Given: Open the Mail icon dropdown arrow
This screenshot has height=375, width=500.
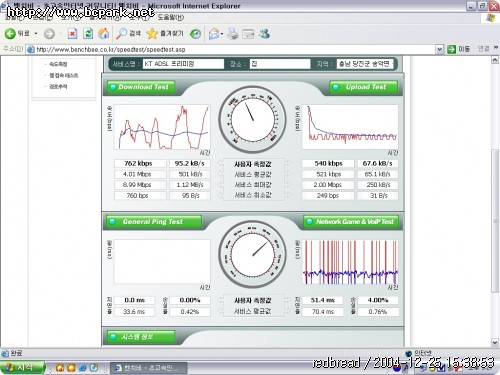Looking at the screenshot, I should pyautogui.click(x=222, y=34).
